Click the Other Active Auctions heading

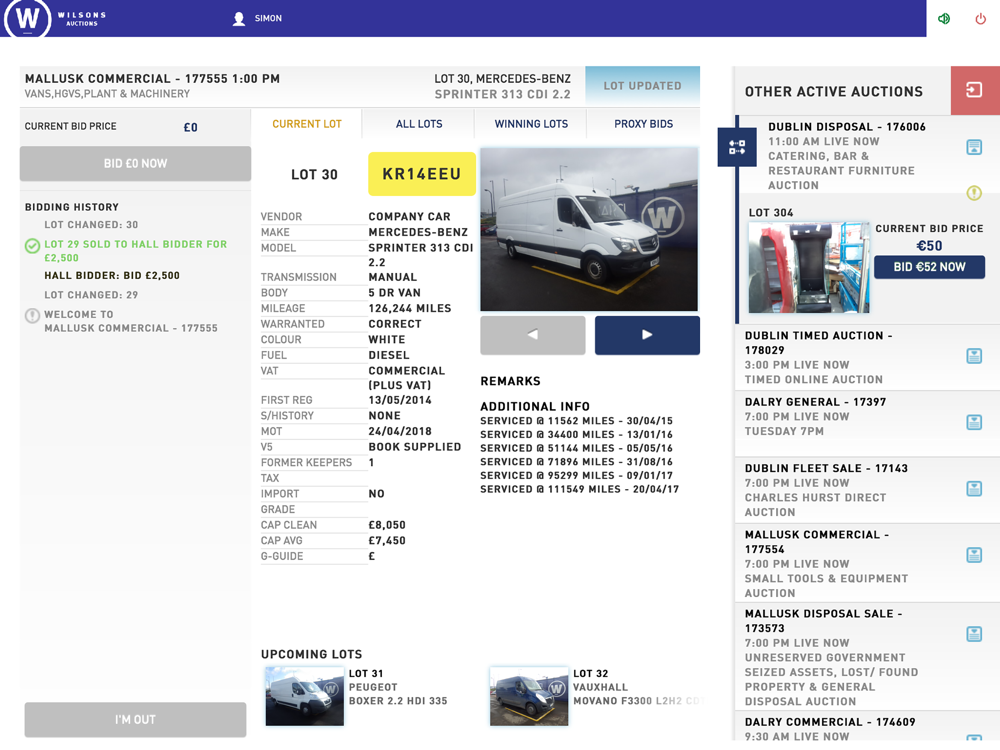point(834,91)
